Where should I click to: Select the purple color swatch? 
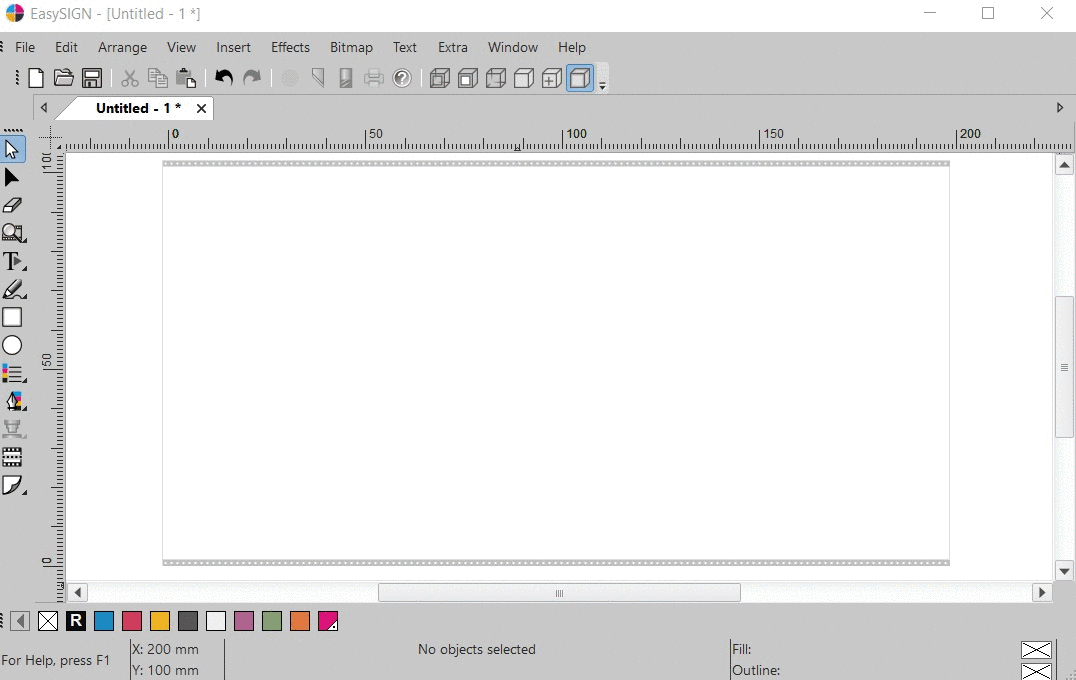point(244,621)
